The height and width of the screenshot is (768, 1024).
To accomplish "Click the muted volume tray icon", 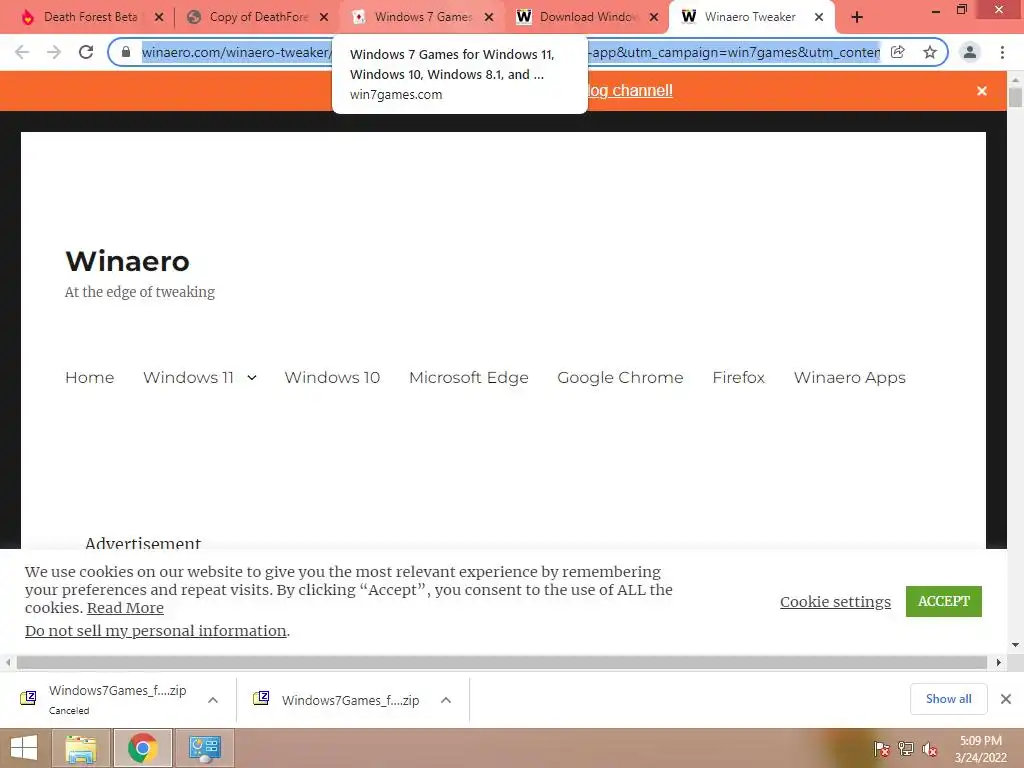I will pyautogui.click(x=930, y=749).
